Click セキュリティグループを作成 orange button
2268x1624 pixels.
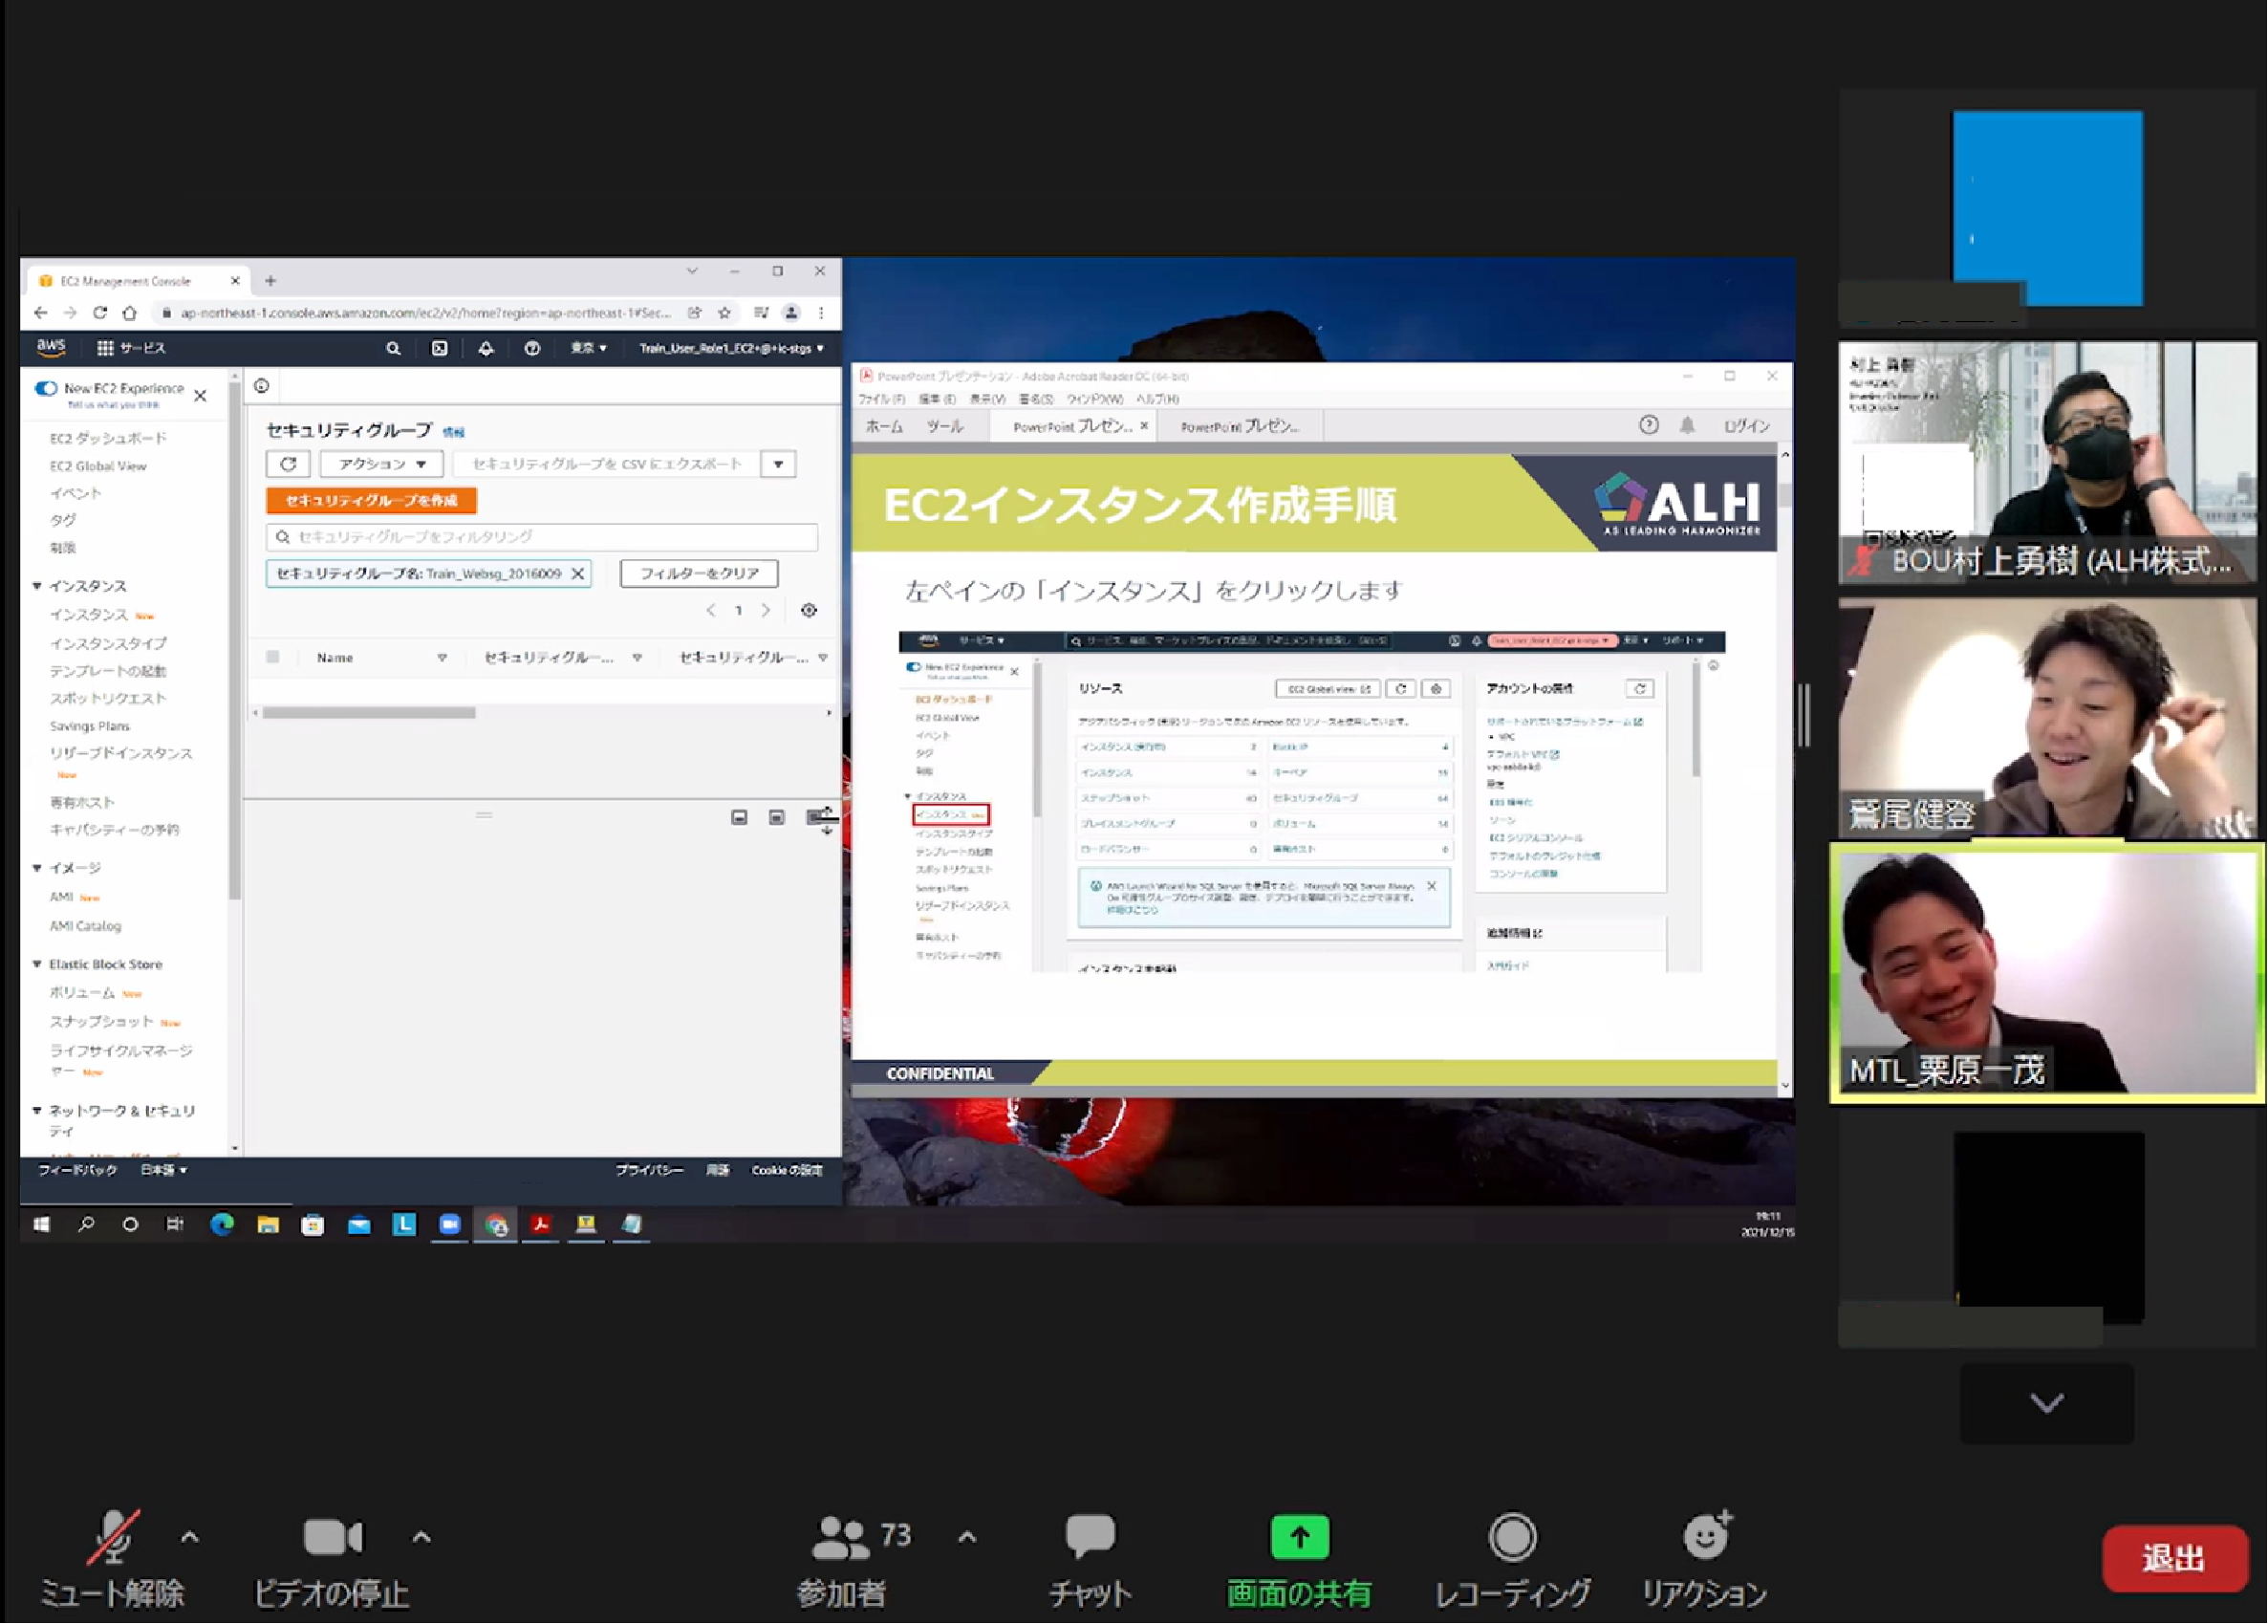tap(371, 501)
